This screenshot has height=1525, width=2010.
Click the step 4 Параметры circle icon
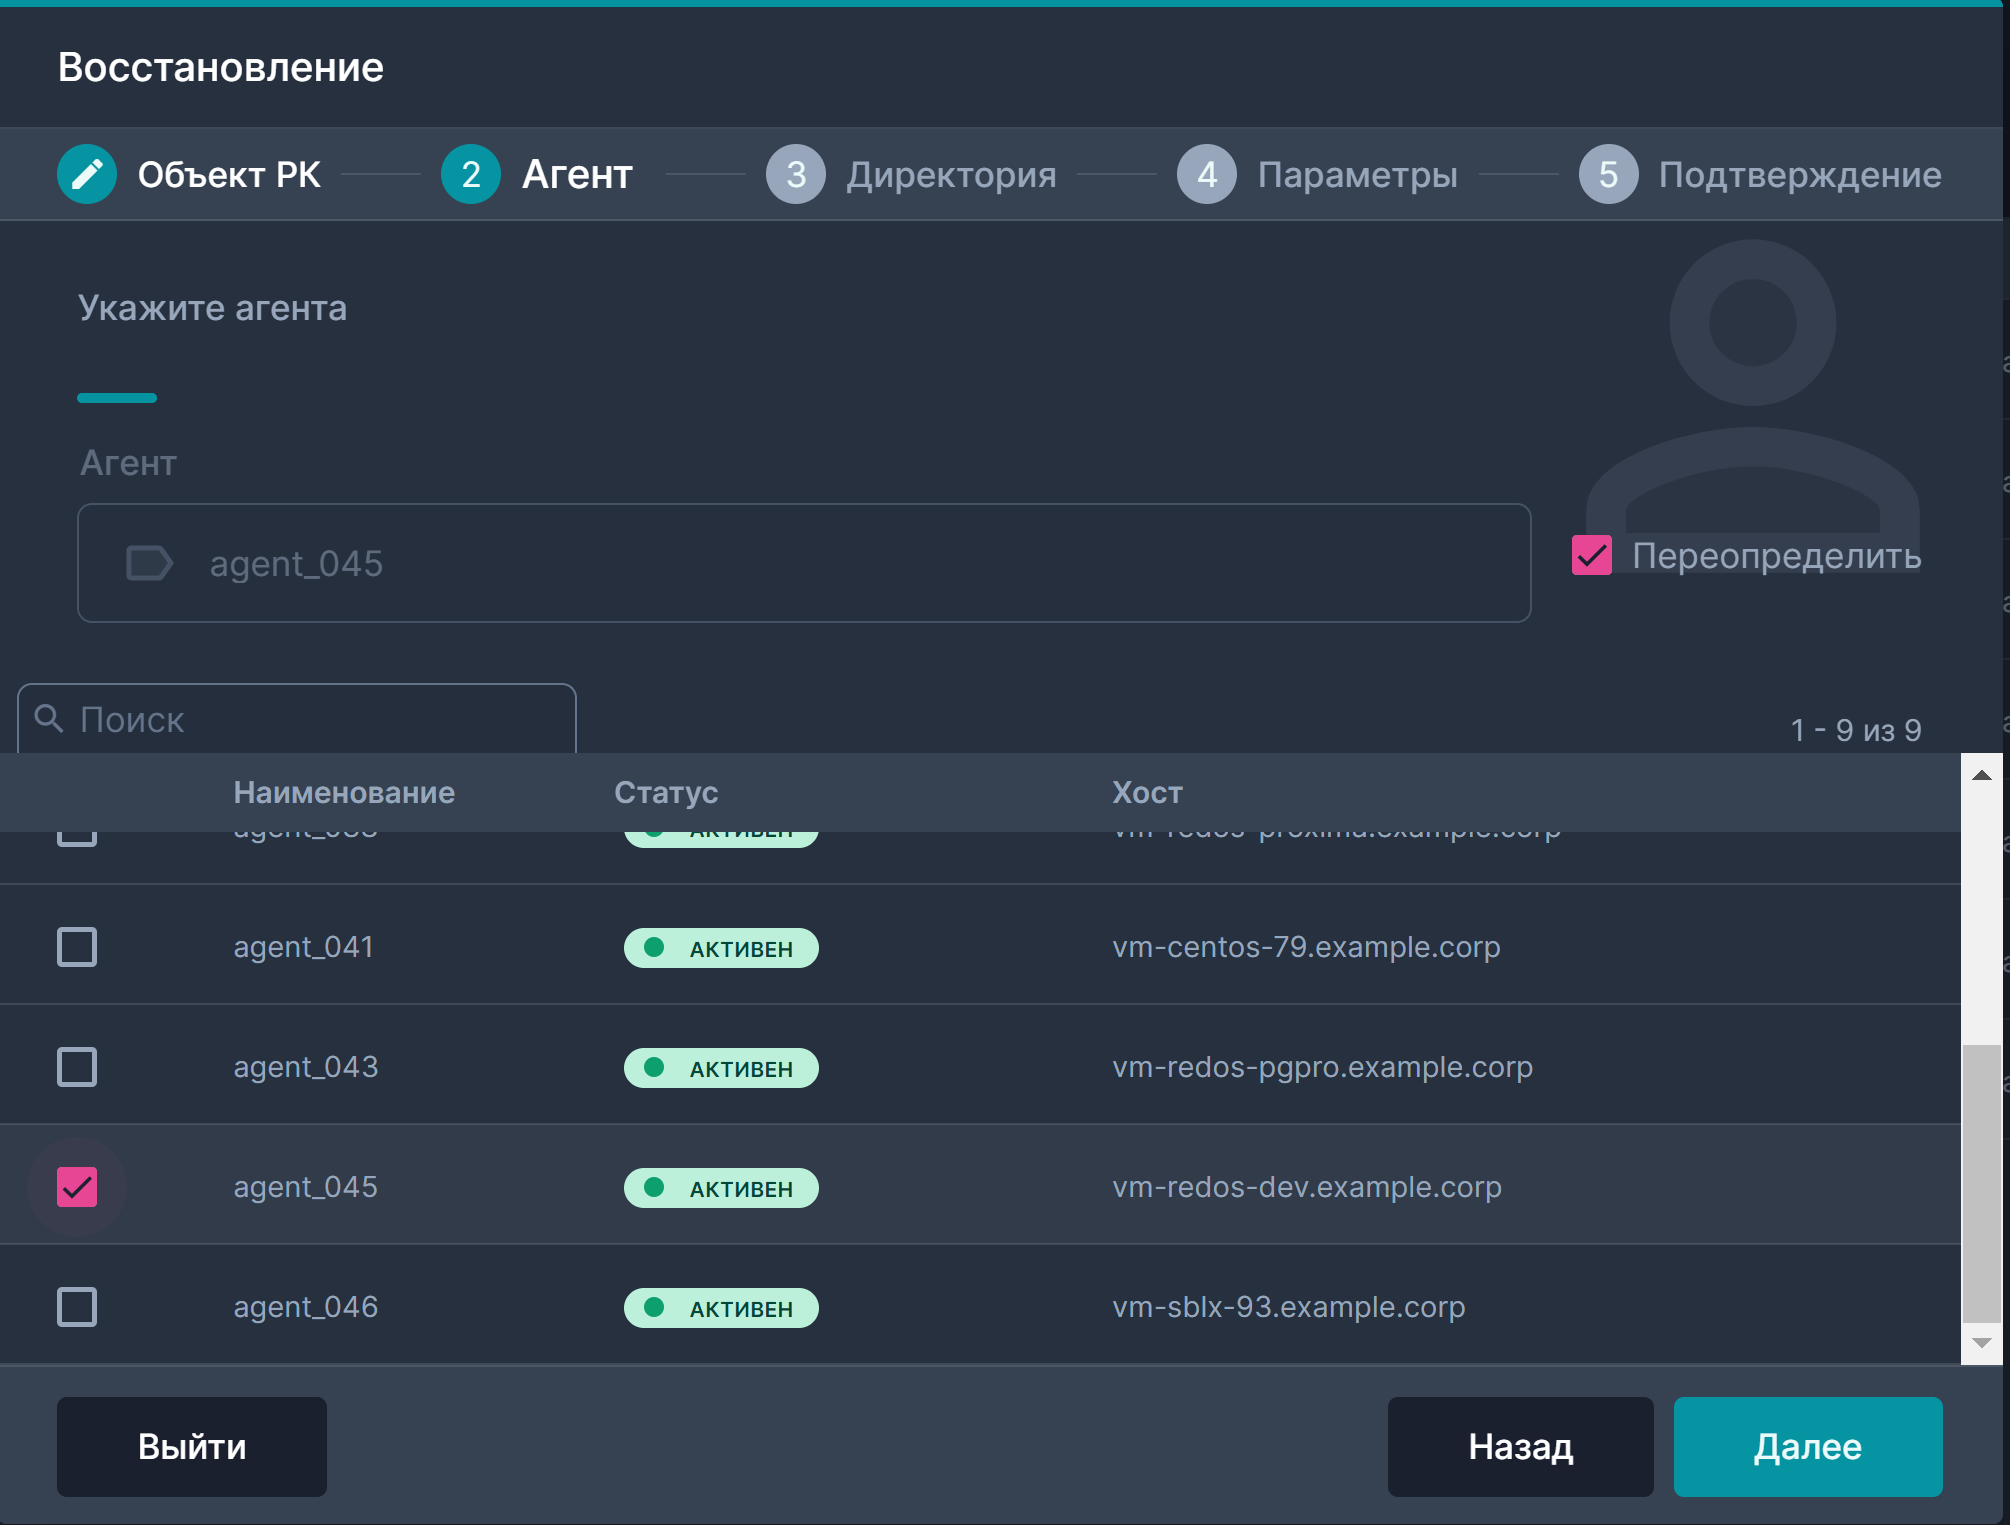coord(1206,174)
